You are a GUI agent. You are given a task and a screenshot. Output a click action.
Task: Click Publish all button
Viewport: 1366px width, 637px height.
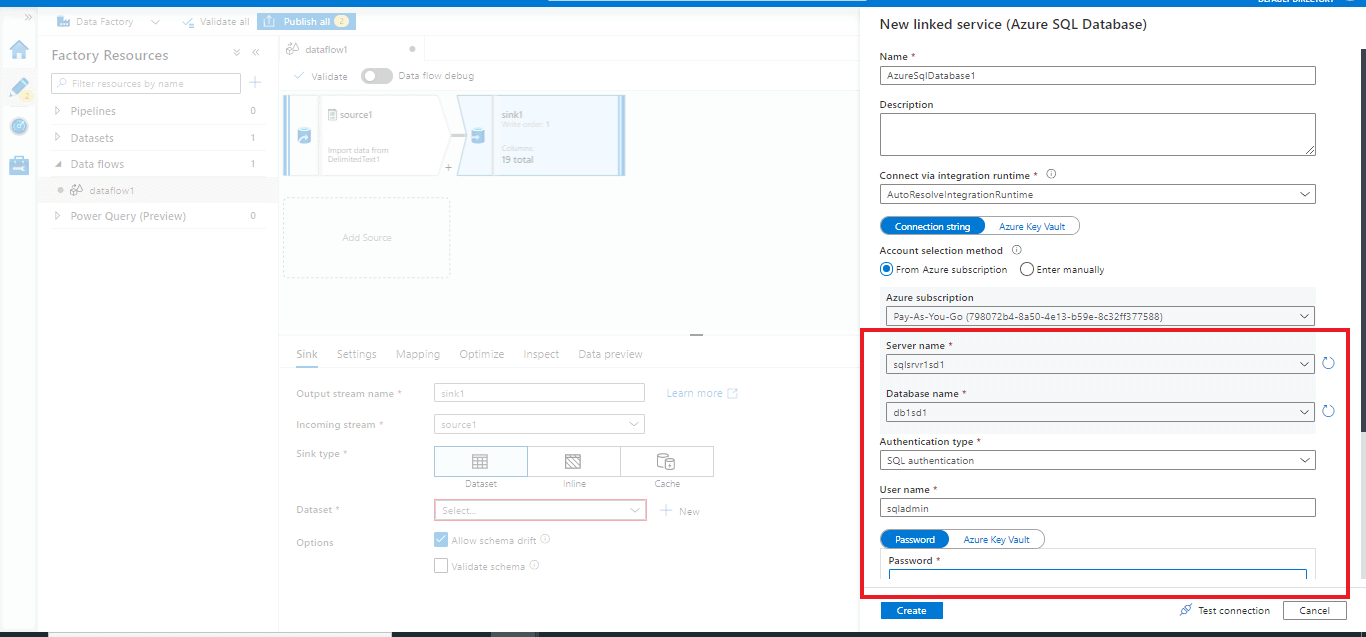pyautogui.click(x=306, y=21)
